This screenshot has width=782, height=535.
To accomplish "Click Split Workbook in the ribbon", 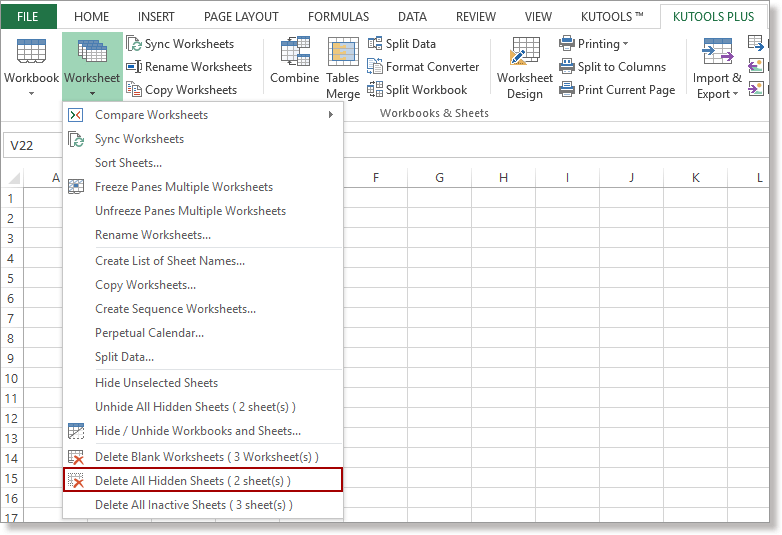I will (417, 90).
